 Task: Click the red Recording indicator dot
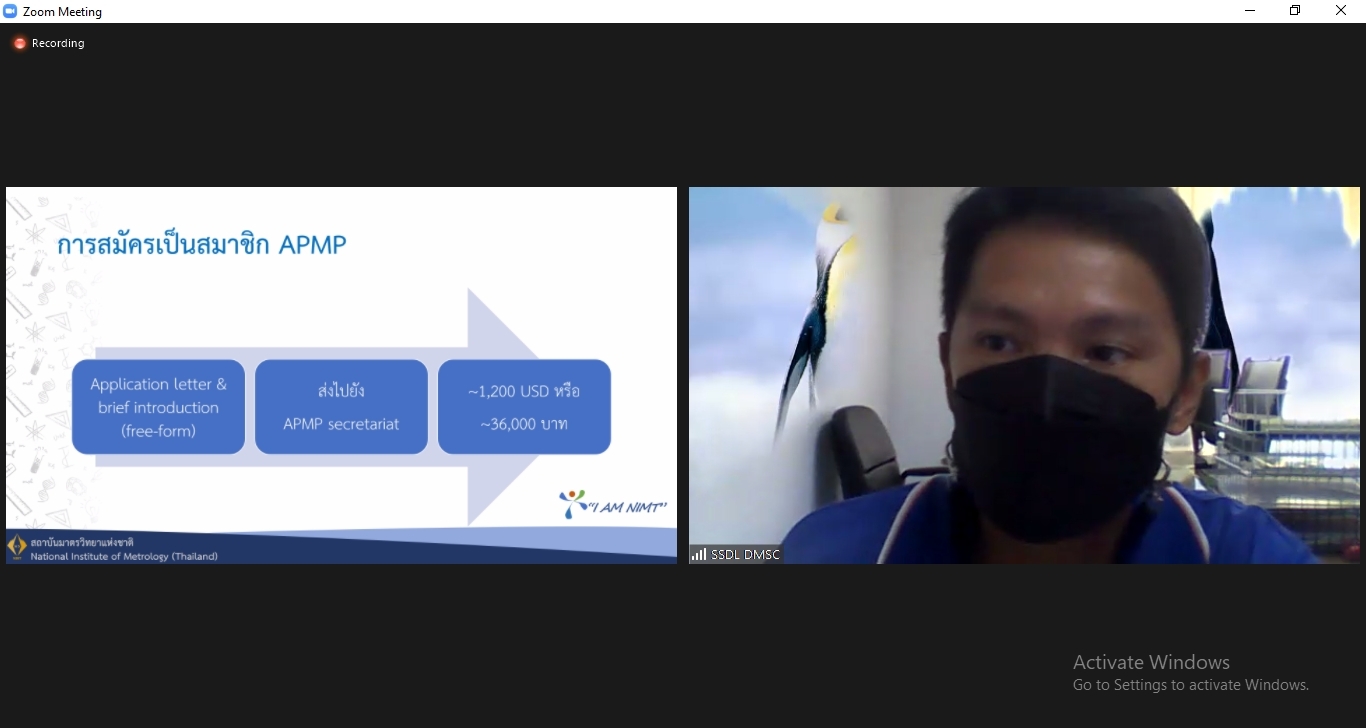[19, 44]
